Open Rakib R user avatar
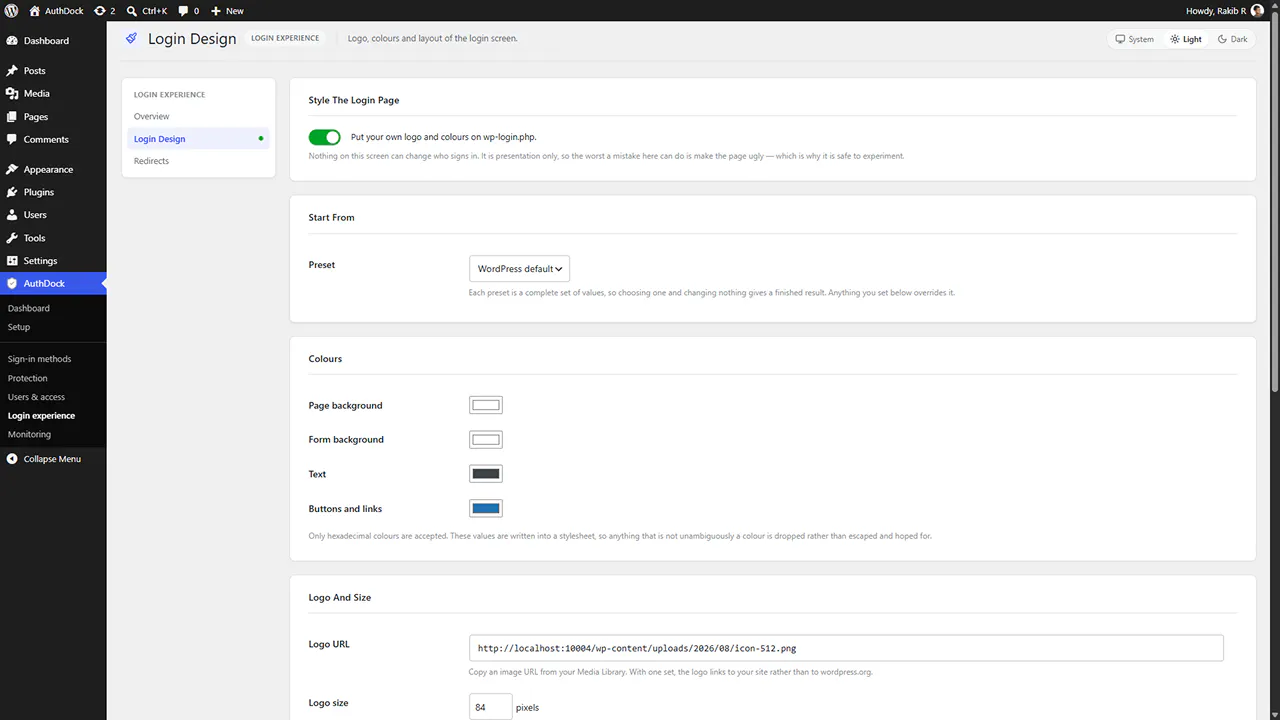 click(x=1257, y=11)
